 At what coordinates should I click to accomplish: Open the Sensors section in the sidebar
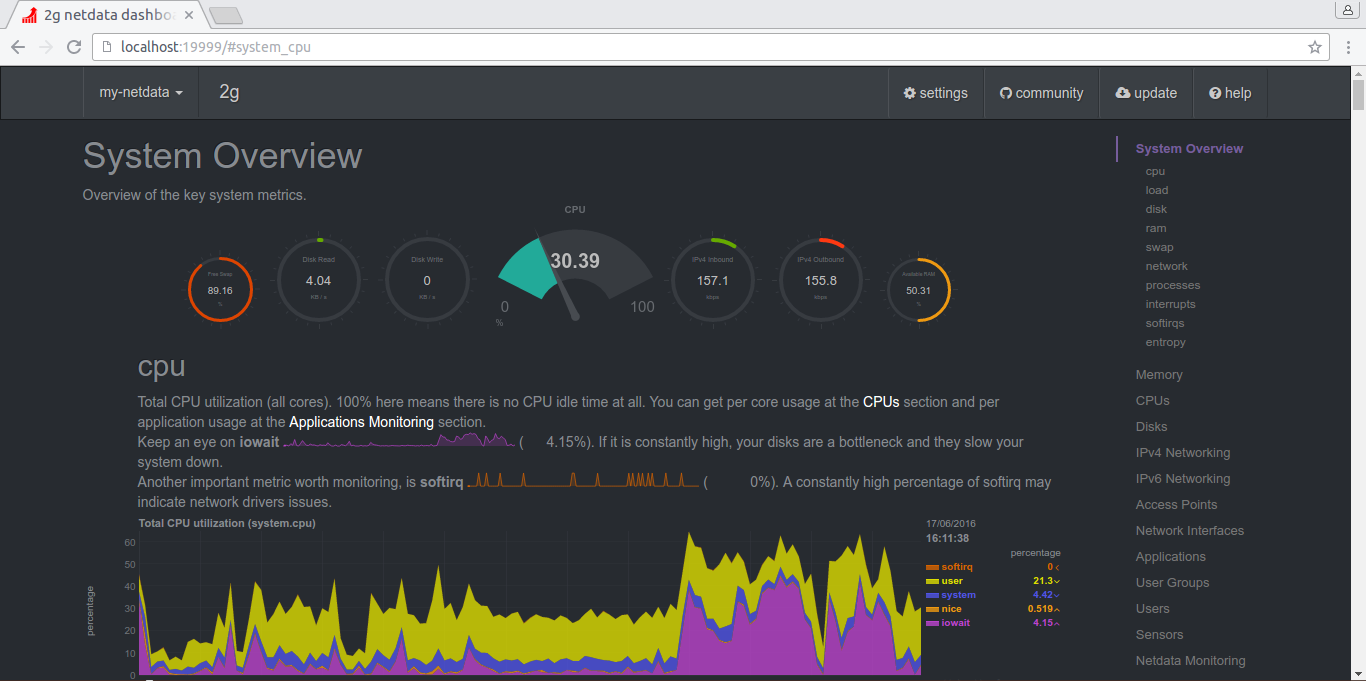[x=1160, y=635]
